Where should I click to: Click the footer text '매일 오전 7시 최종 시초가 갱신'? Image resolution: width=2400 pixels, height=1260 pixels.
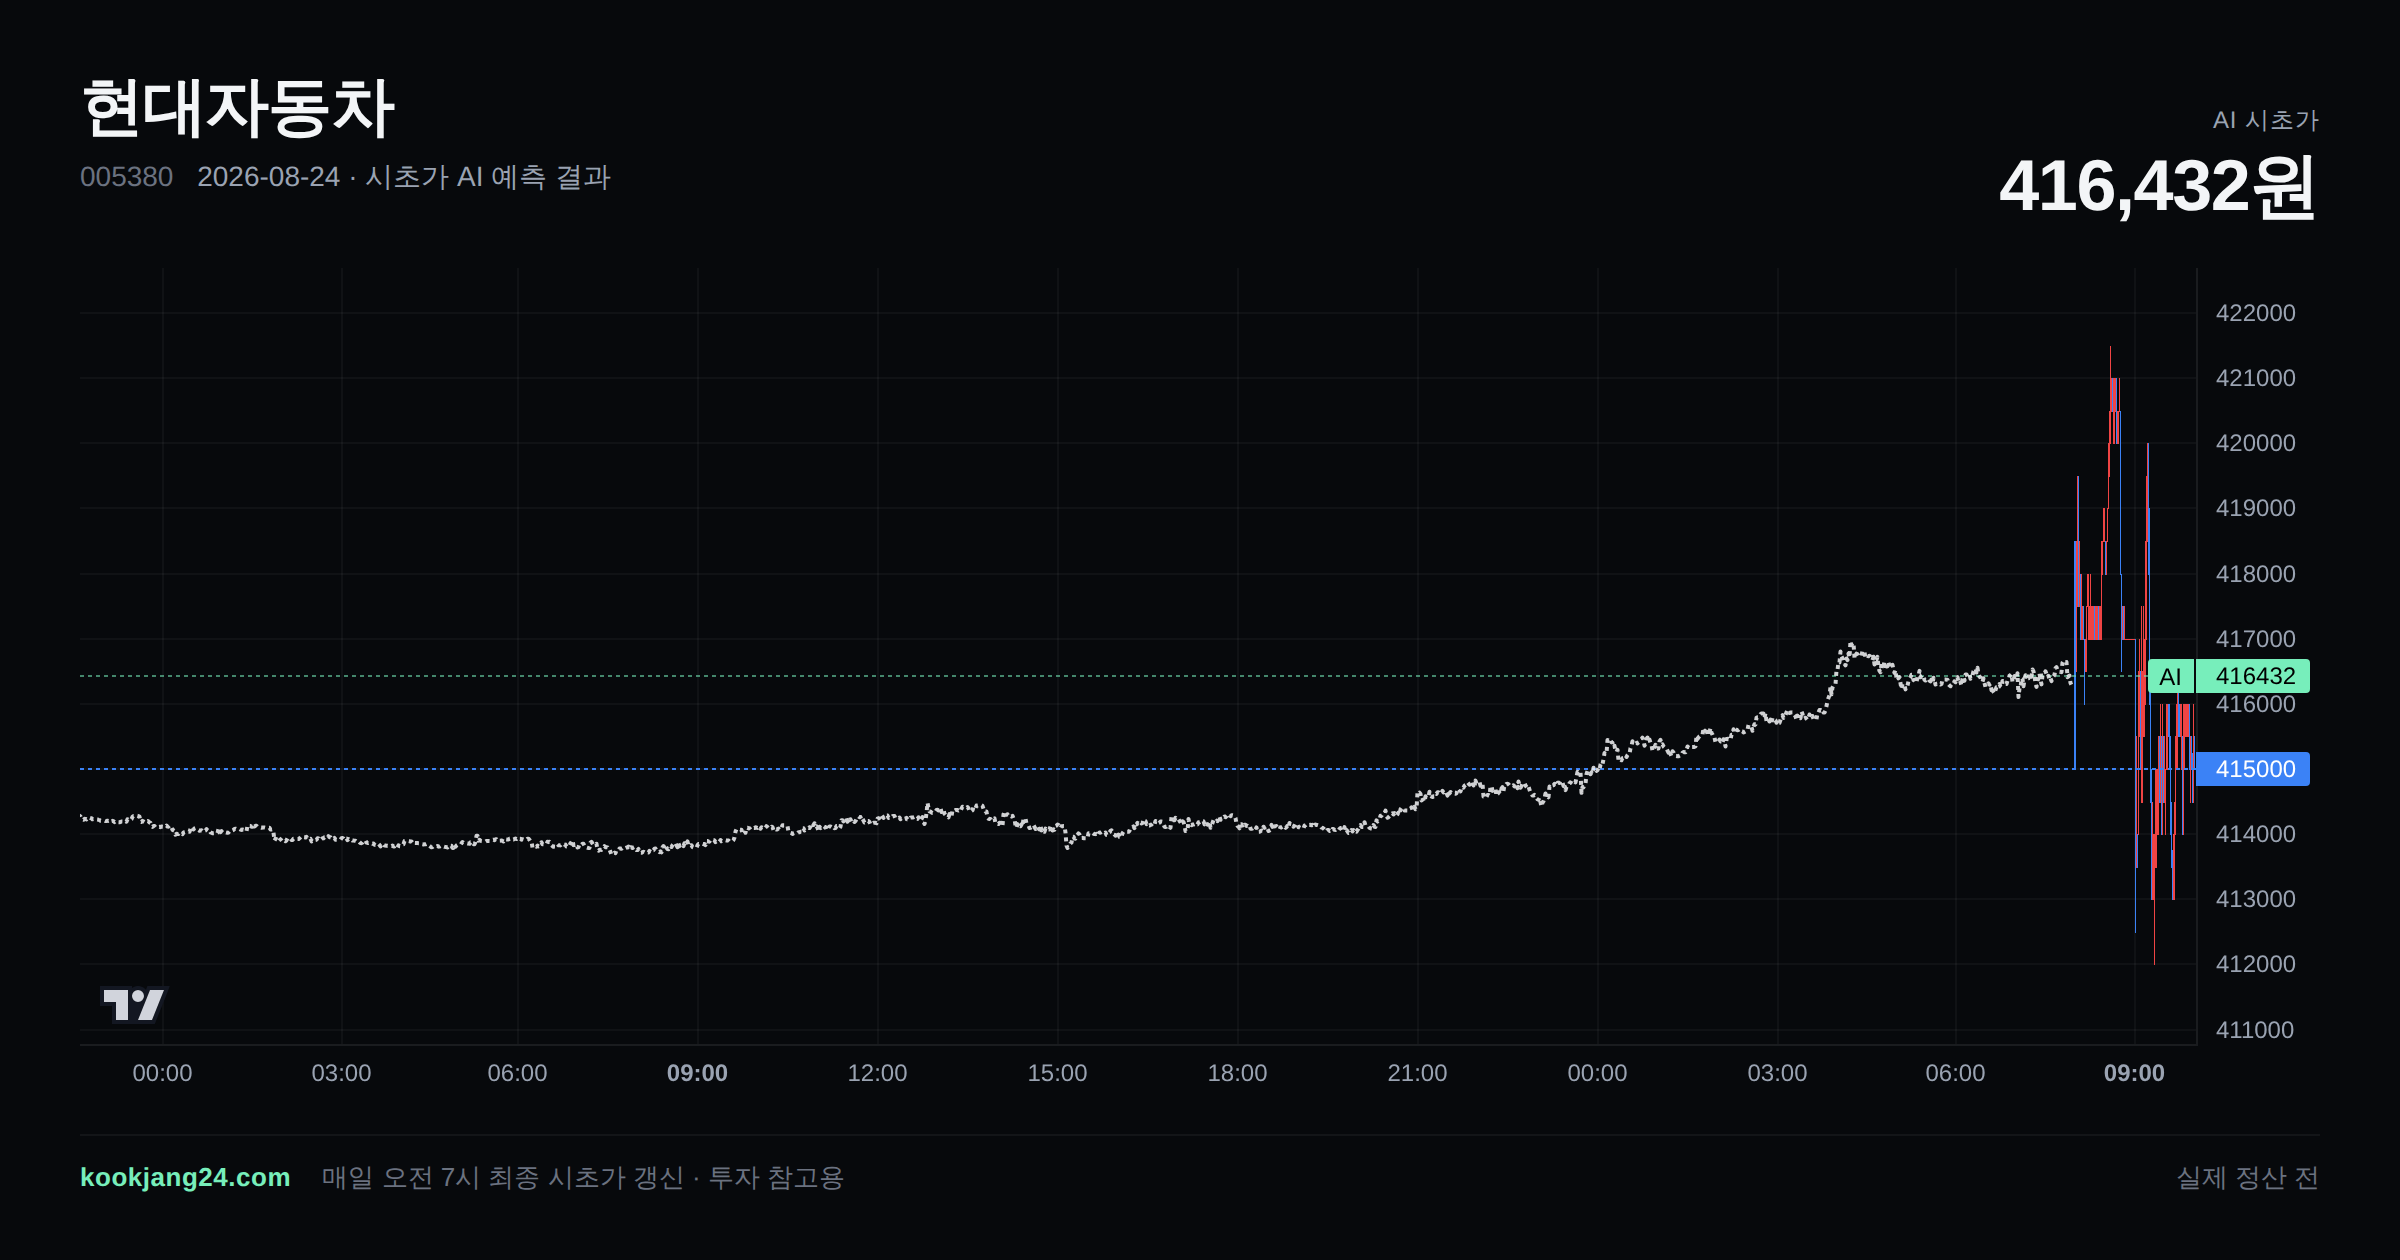pos(502,1177)
